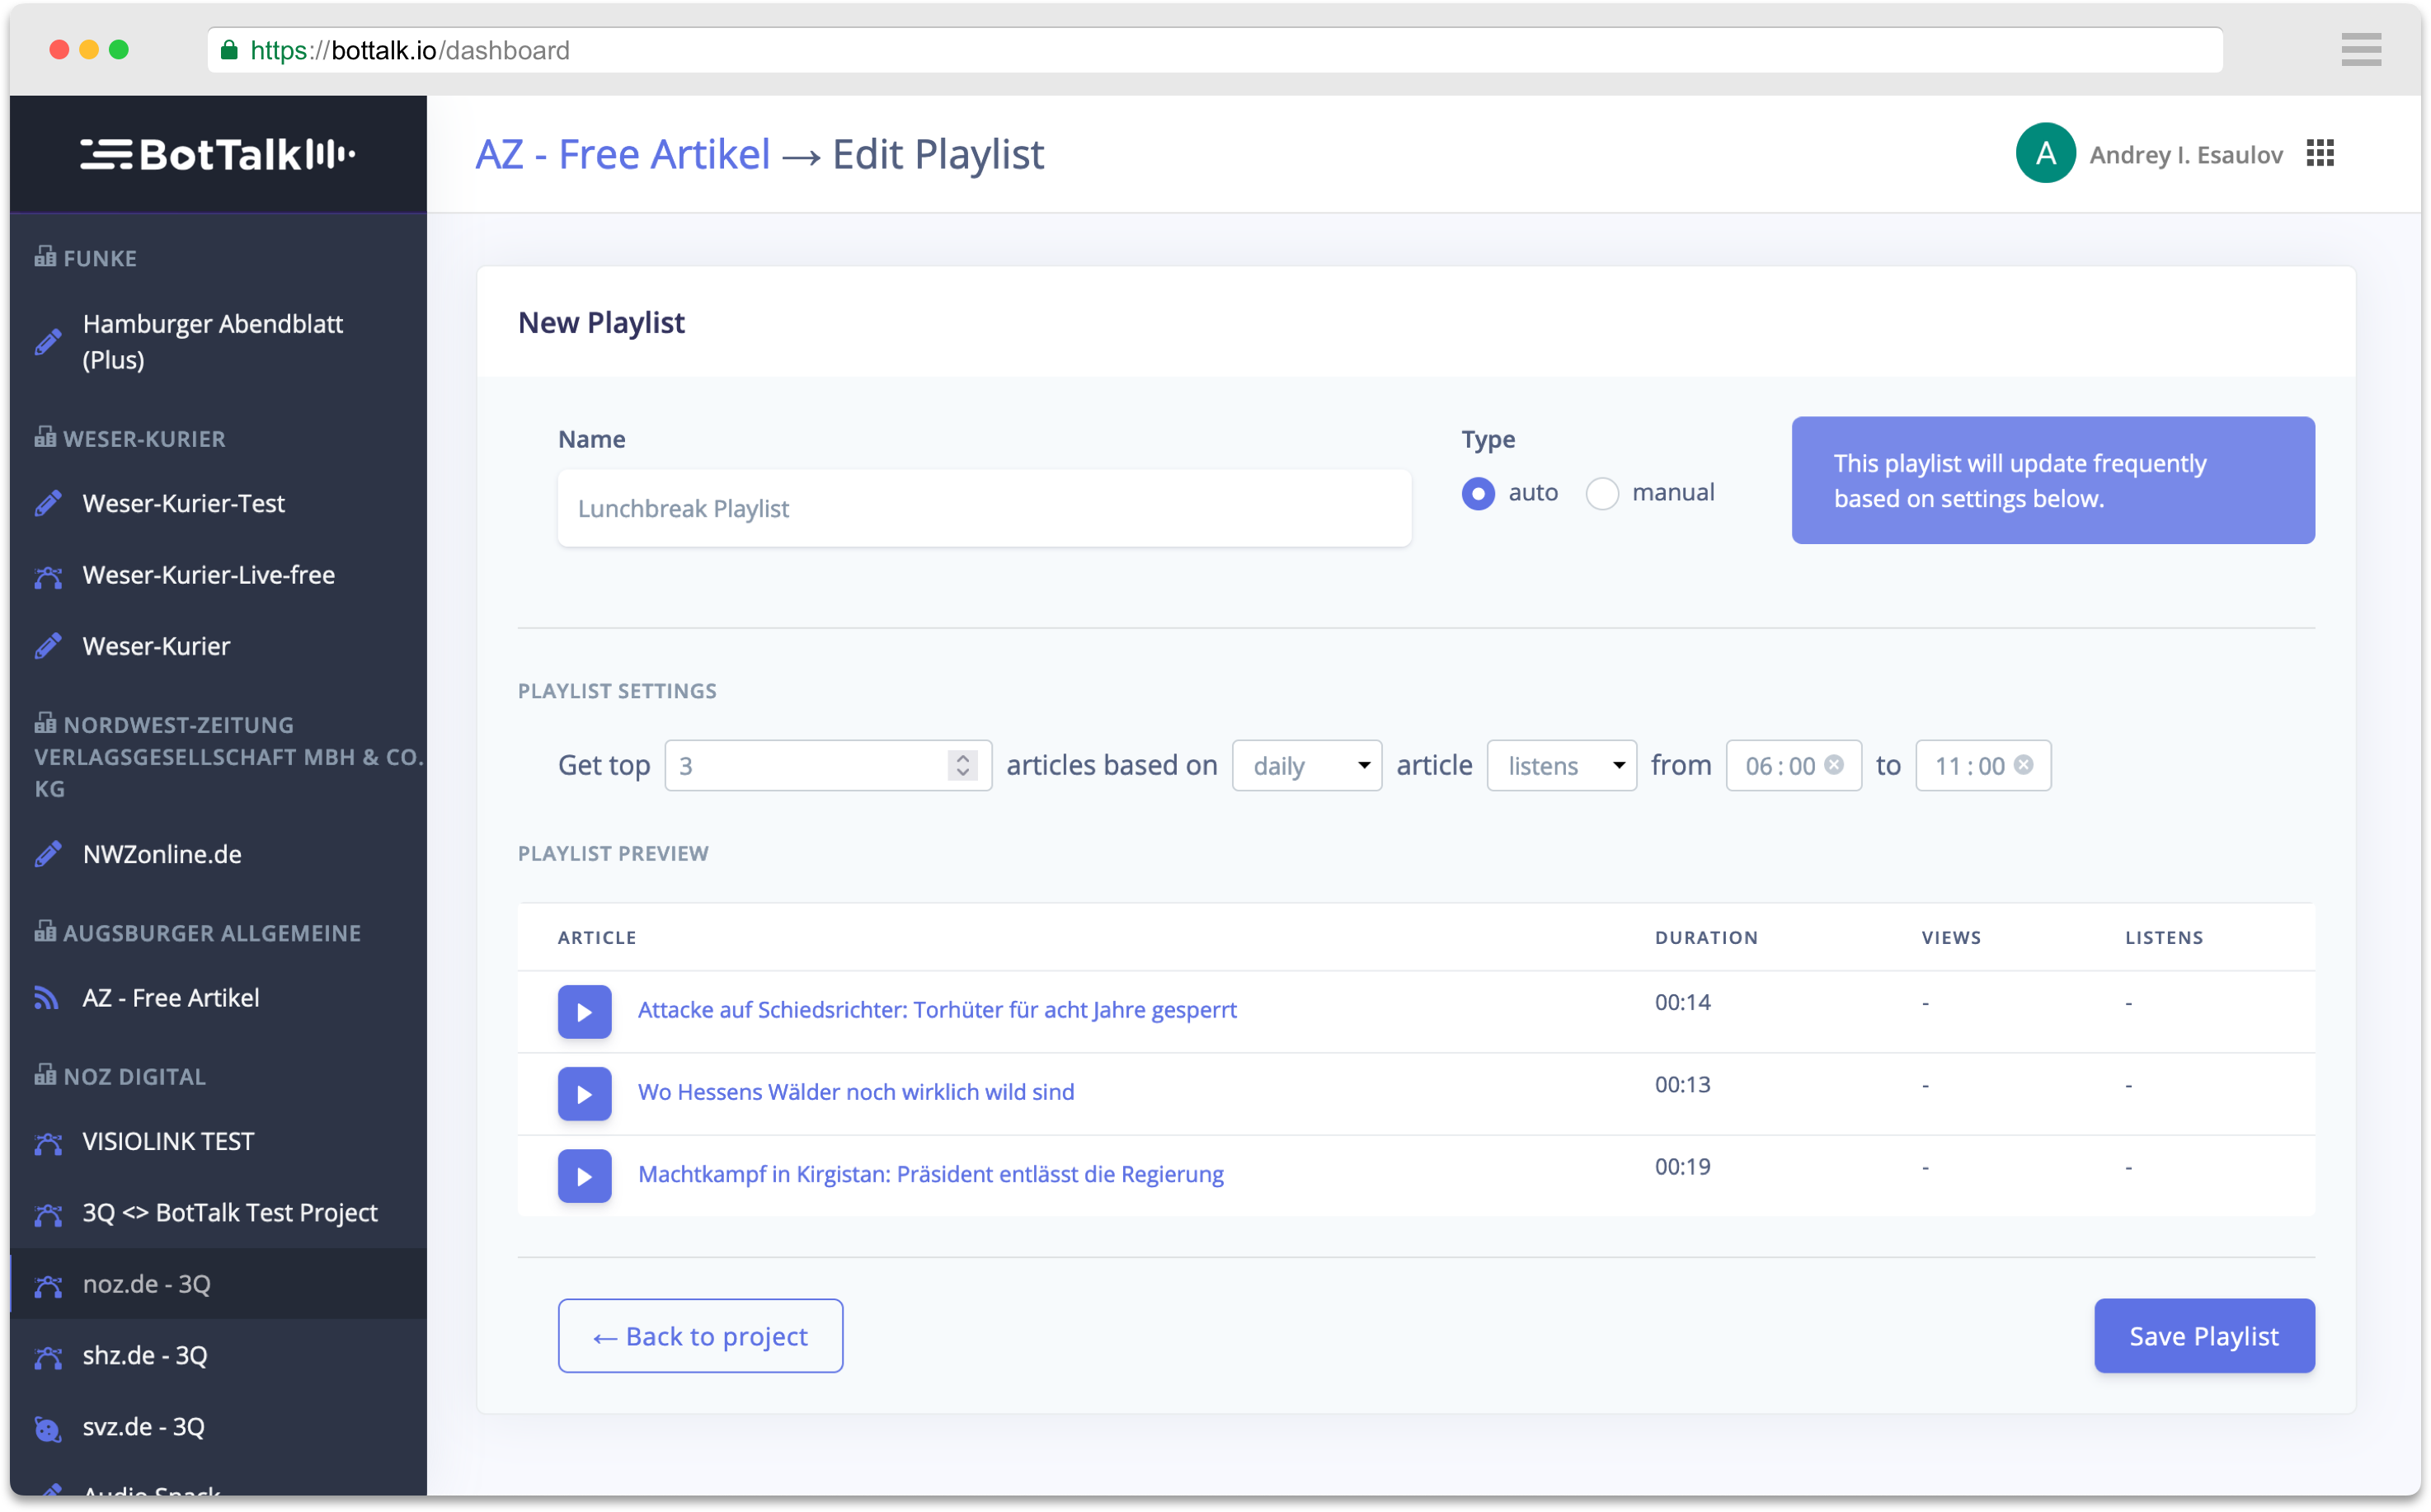2431x1512 pixels.
Task: Click the playlist Name input field
Action: click(984, 508)
